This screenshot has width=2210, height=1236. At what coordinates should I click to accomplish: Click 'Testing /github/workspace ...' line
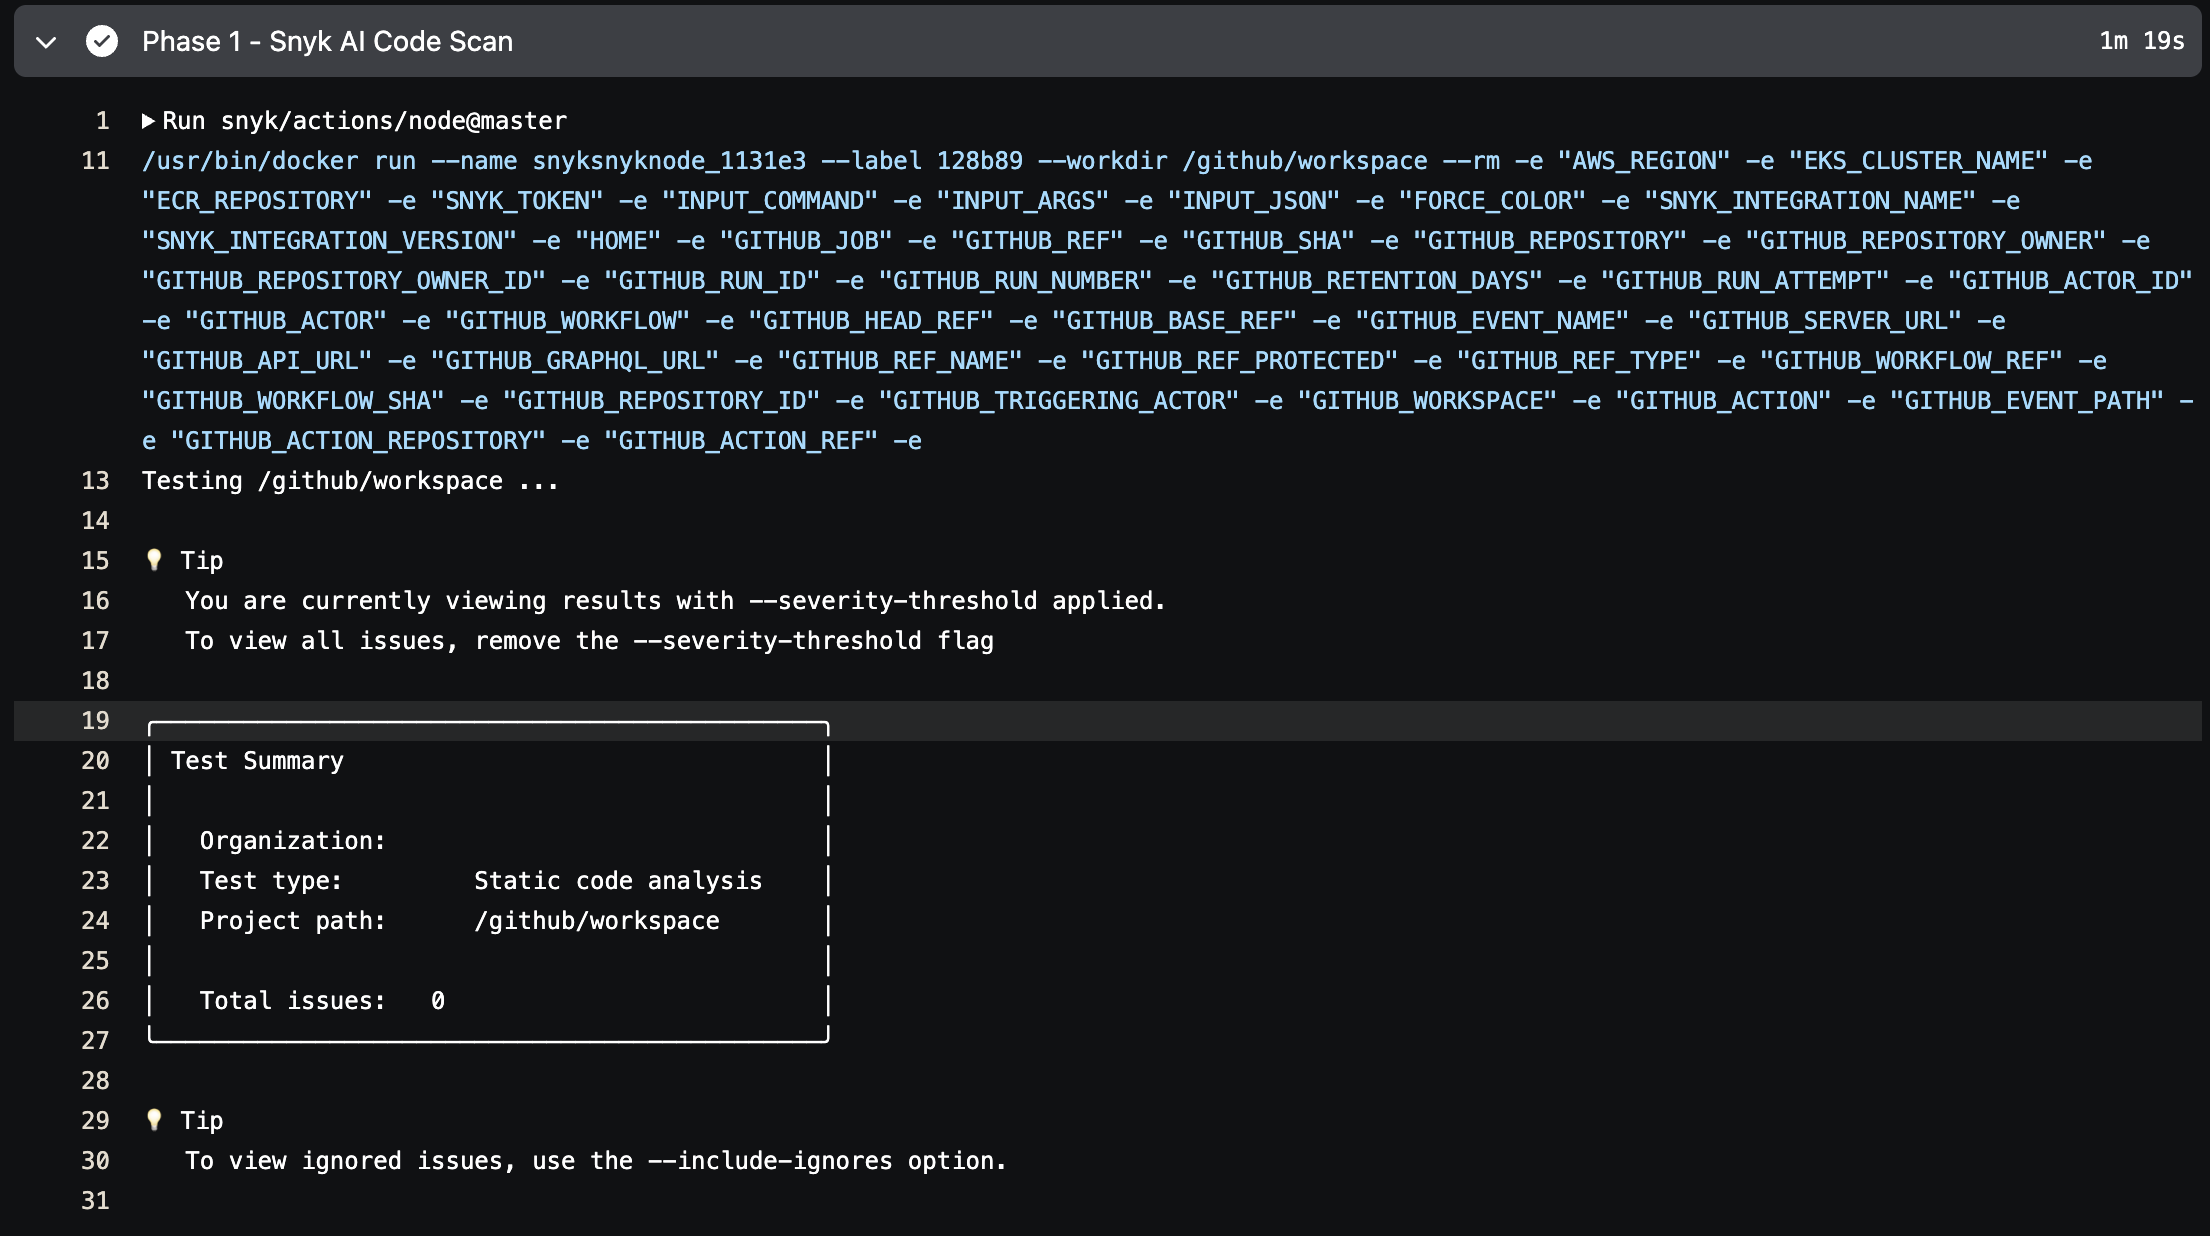[350, 481]
